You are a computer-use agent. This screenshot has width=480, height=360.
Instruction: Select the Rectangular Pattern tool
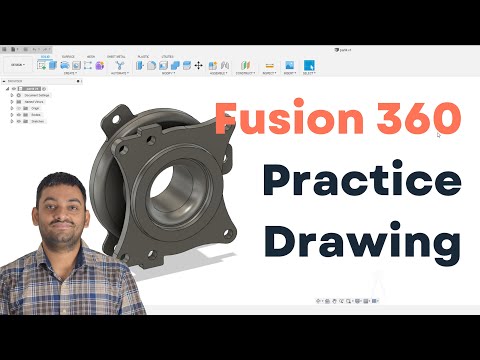88,65
